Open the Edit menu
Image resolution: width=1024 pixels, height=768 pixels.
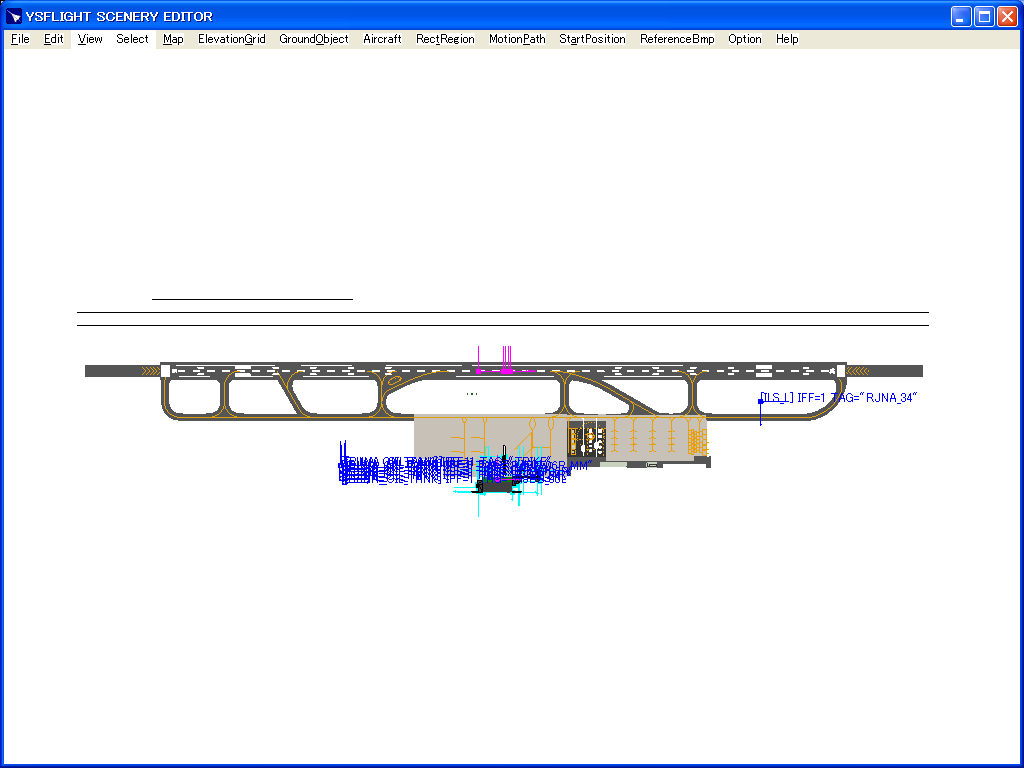[54, 39]
